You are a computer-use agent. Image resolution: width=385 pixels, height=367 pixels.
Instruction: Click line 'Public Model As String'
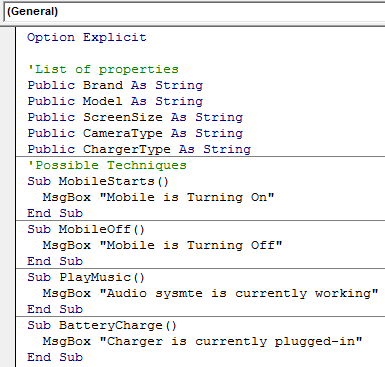click(x=115, y=101)
